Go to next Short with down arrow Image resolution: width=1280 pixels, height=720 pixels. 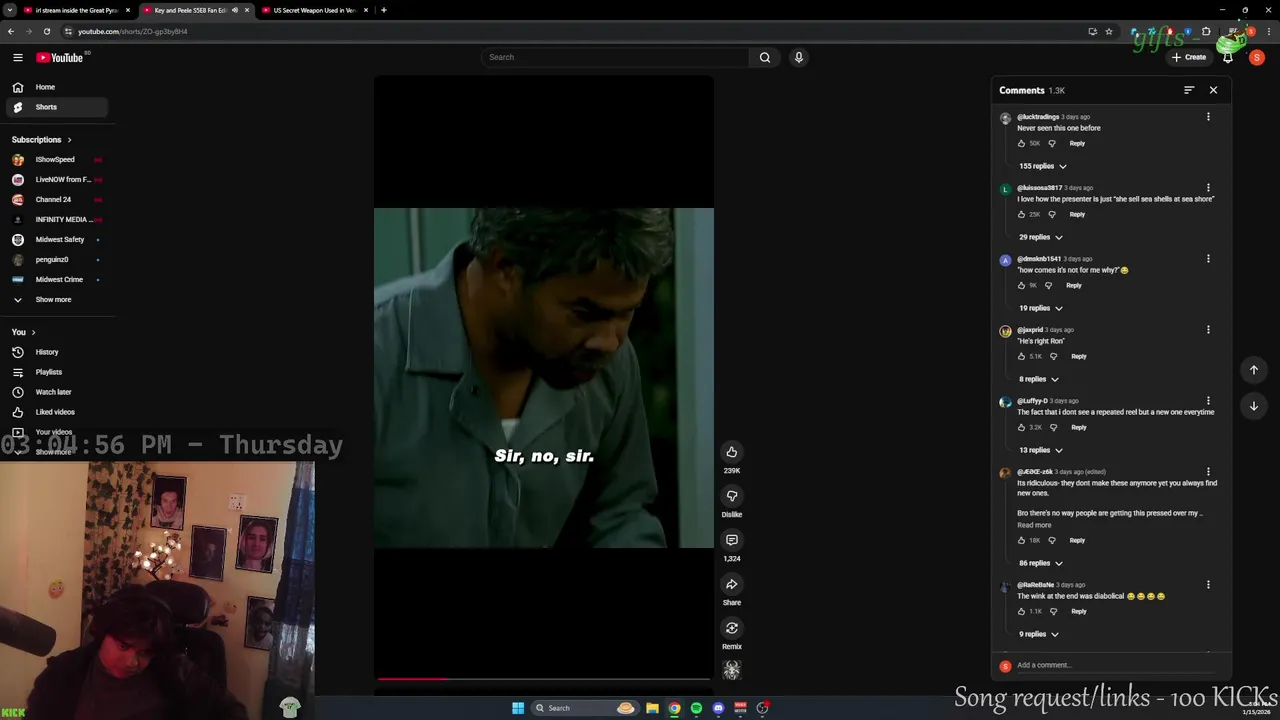(x=1254, y=406)
